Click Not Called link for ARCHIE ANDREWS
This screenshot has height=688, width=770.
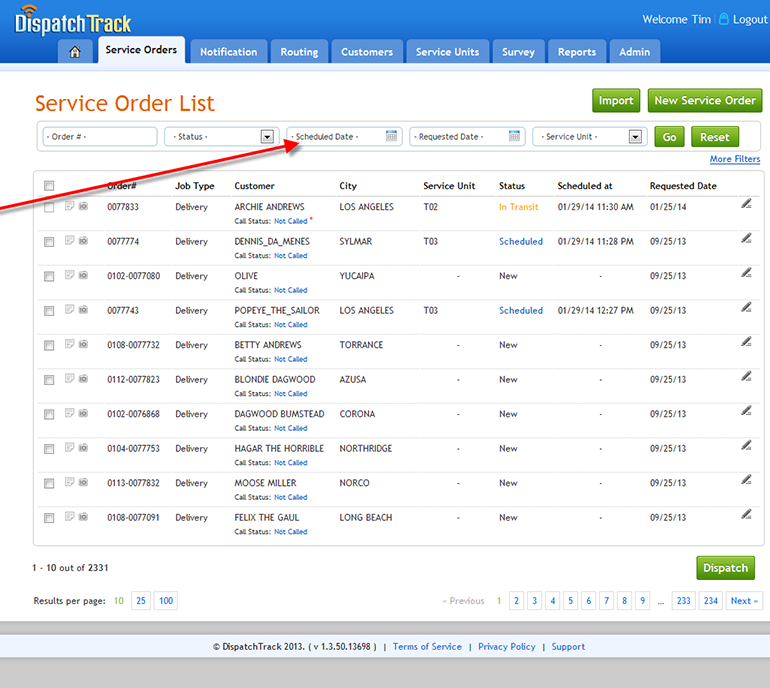(291, 221)
